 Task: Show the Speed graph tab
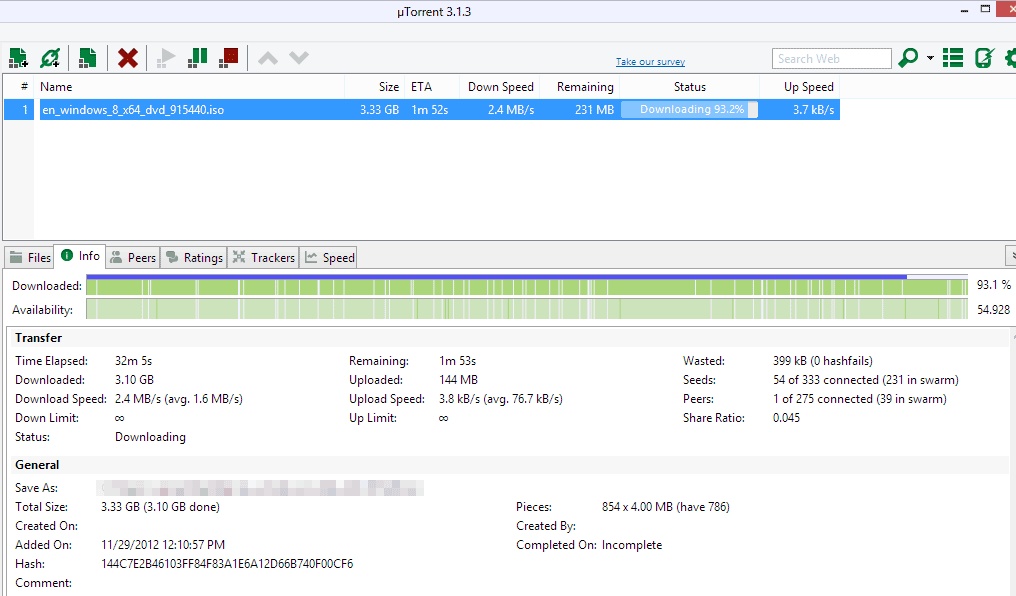330,258
